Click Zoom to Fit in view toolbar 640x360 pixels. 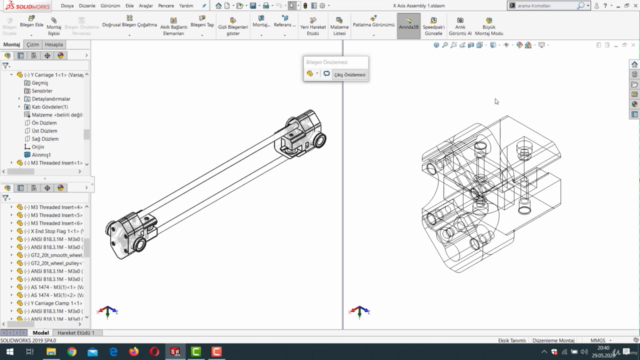coord(445,45)
